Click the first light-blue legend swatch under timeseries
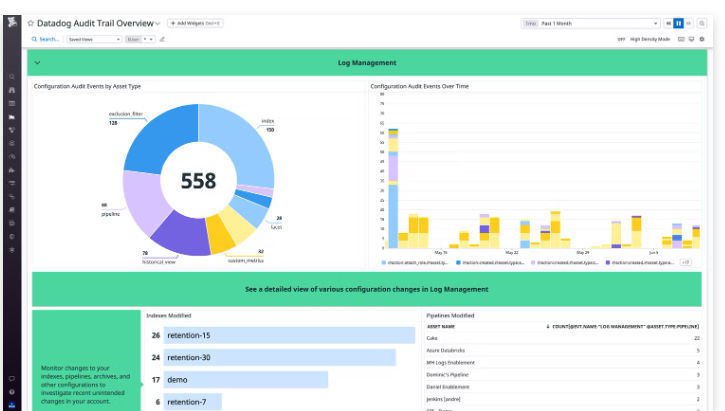This screenshot has width=725, height=411. click(x=383, y=262)
